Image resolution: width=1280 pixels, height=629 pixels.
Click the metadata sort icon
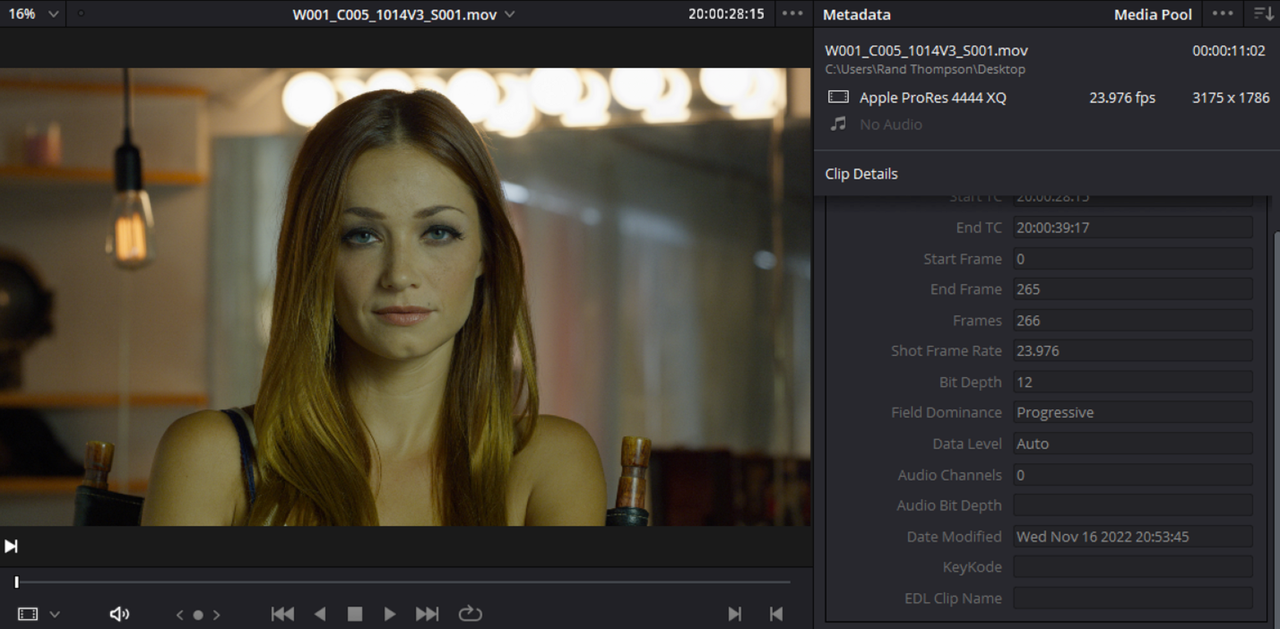1262,14
